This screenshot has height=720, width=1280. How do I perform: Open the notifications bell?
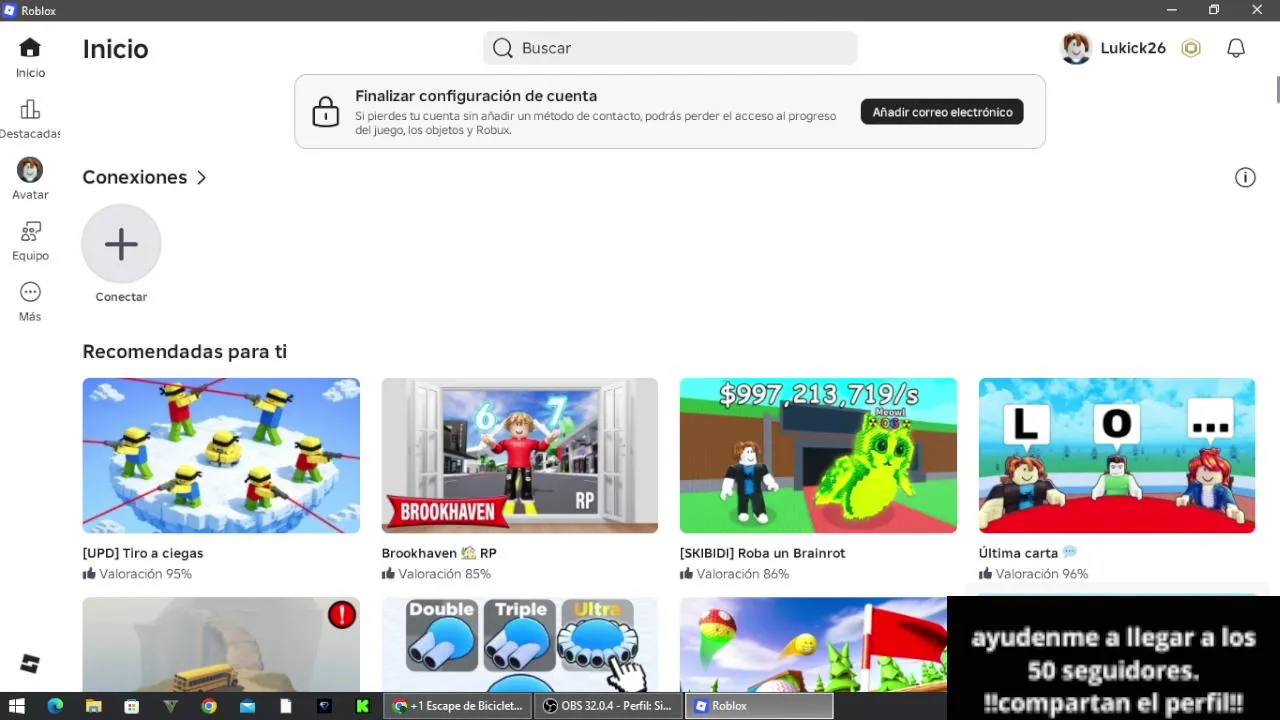[x=1236, y=48]
